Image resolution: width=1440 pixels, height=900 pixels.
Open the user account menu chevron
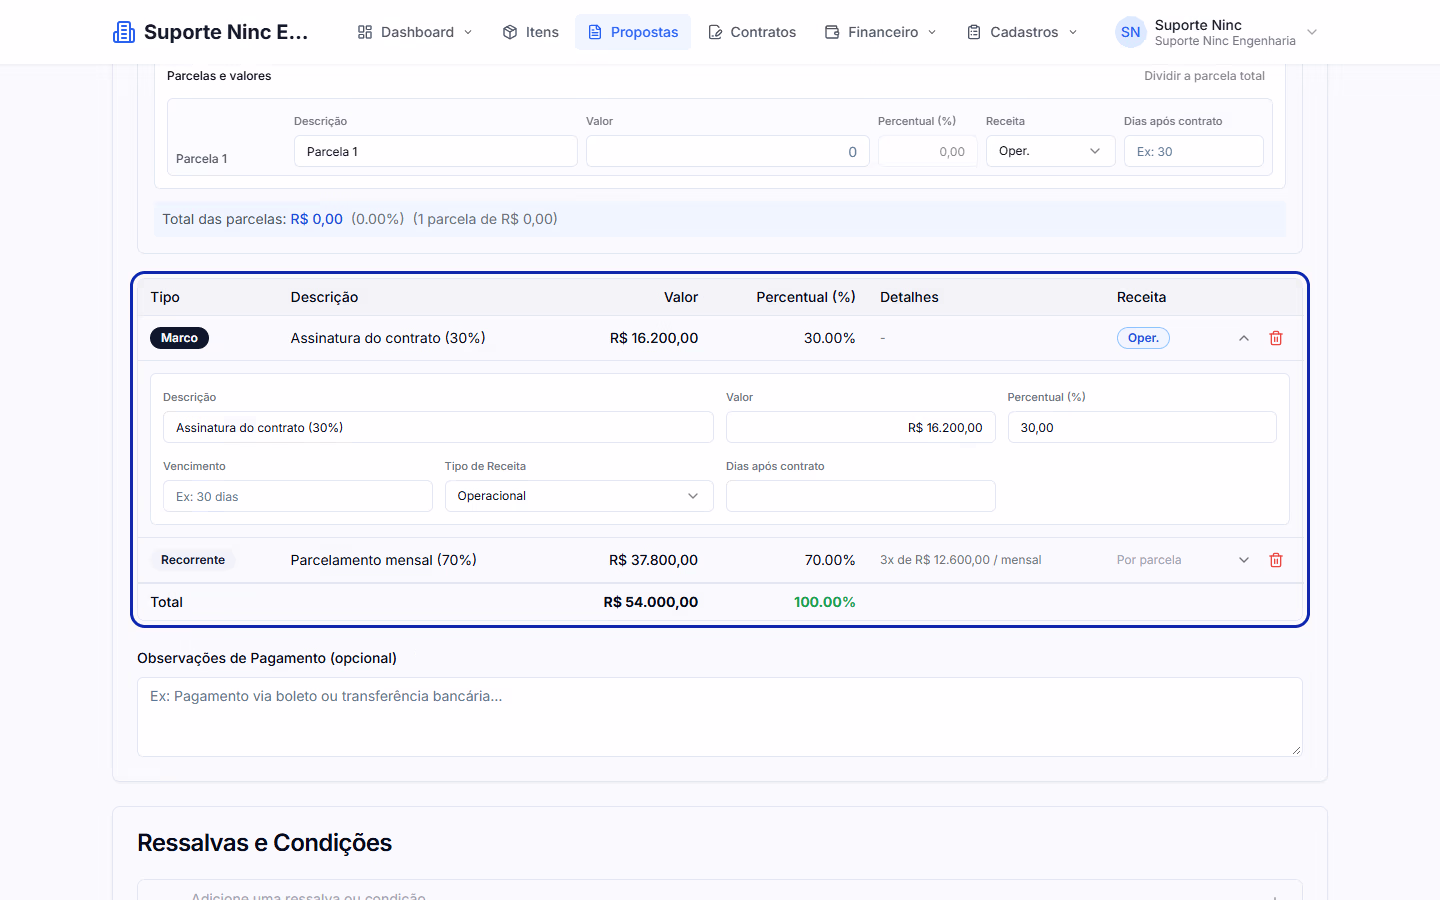(x=1312, y=32)
